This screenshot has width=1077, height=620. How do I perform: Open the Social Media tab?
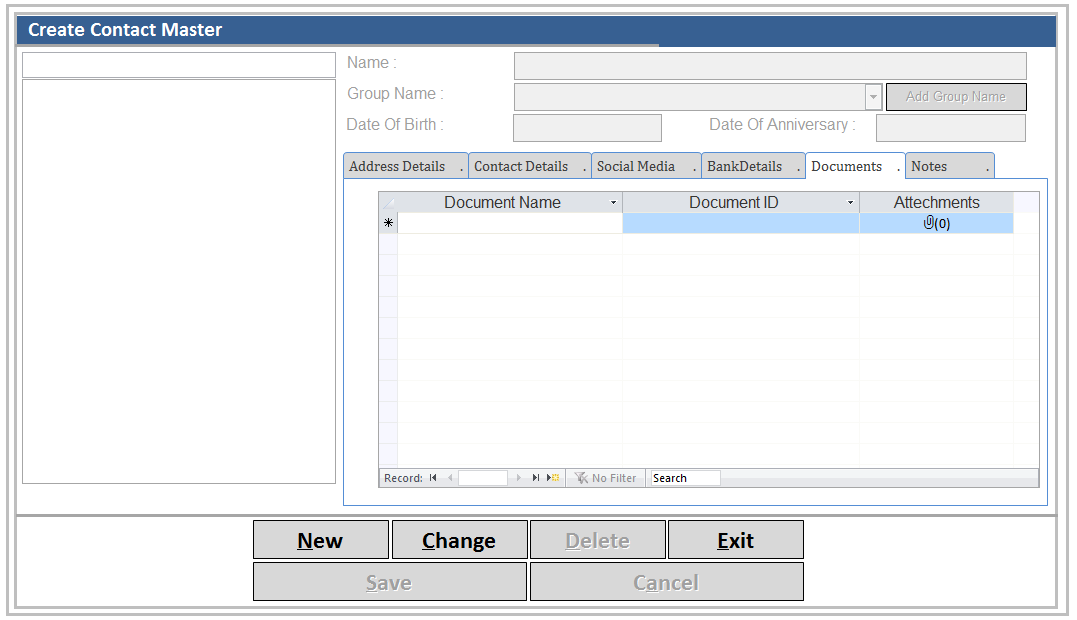636,166
